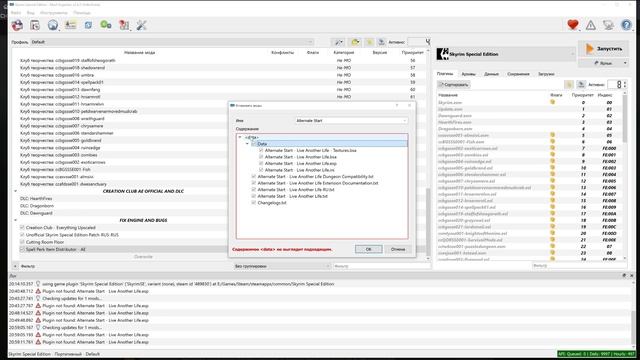Viewport: 640px width, 360px height.
Task: Open the warning triangle Notifications icon
Action: point(591,25)
